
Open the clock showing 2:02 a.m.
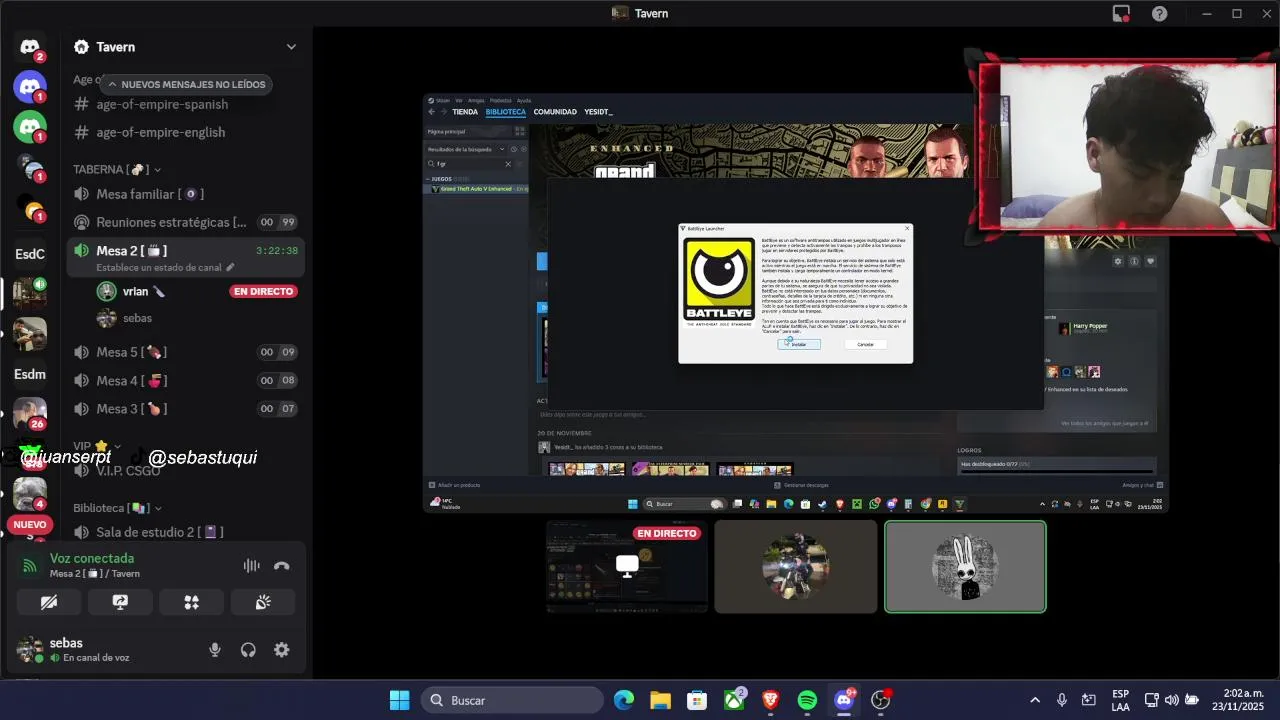(1238, 700)
